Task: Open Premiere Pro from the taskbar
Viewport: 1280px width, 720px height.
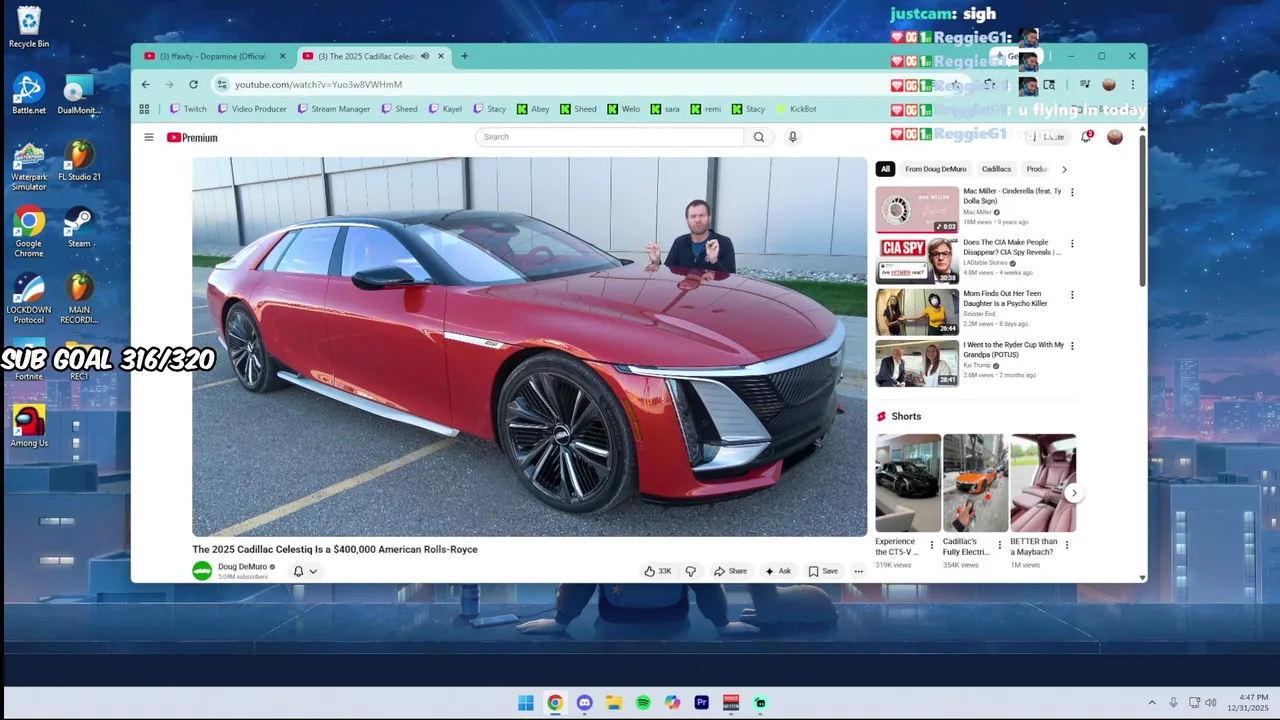Action: click(702, 703)
